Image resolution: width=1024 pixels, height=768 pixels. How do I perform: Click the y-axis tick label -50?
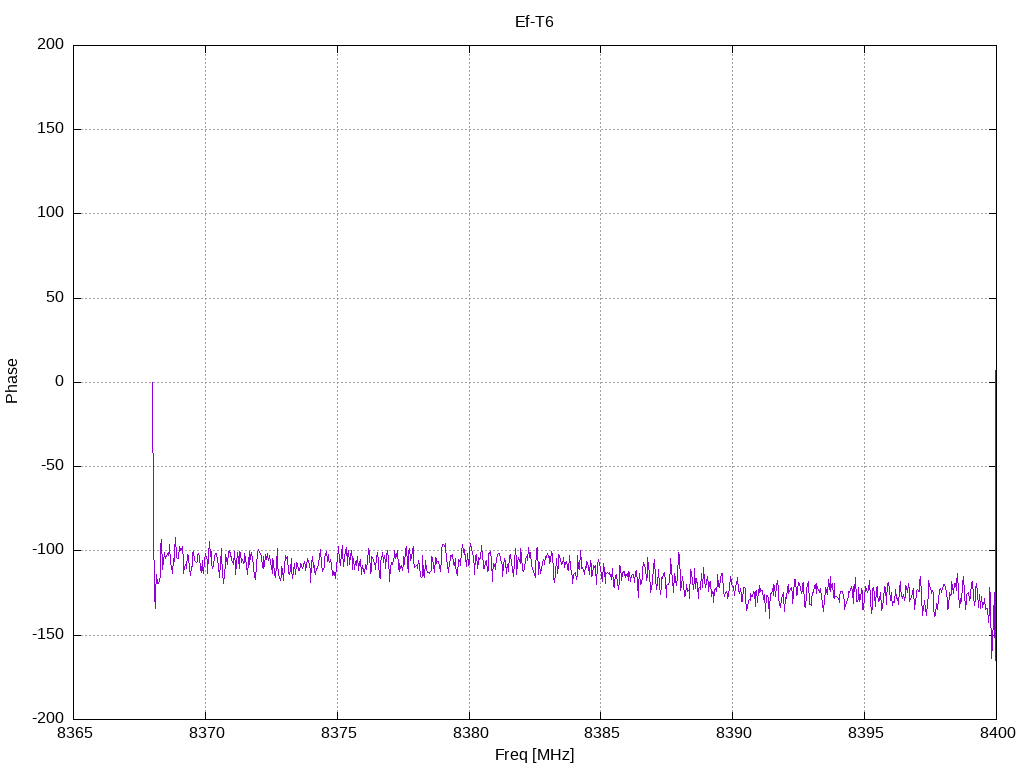click(52, 466)
